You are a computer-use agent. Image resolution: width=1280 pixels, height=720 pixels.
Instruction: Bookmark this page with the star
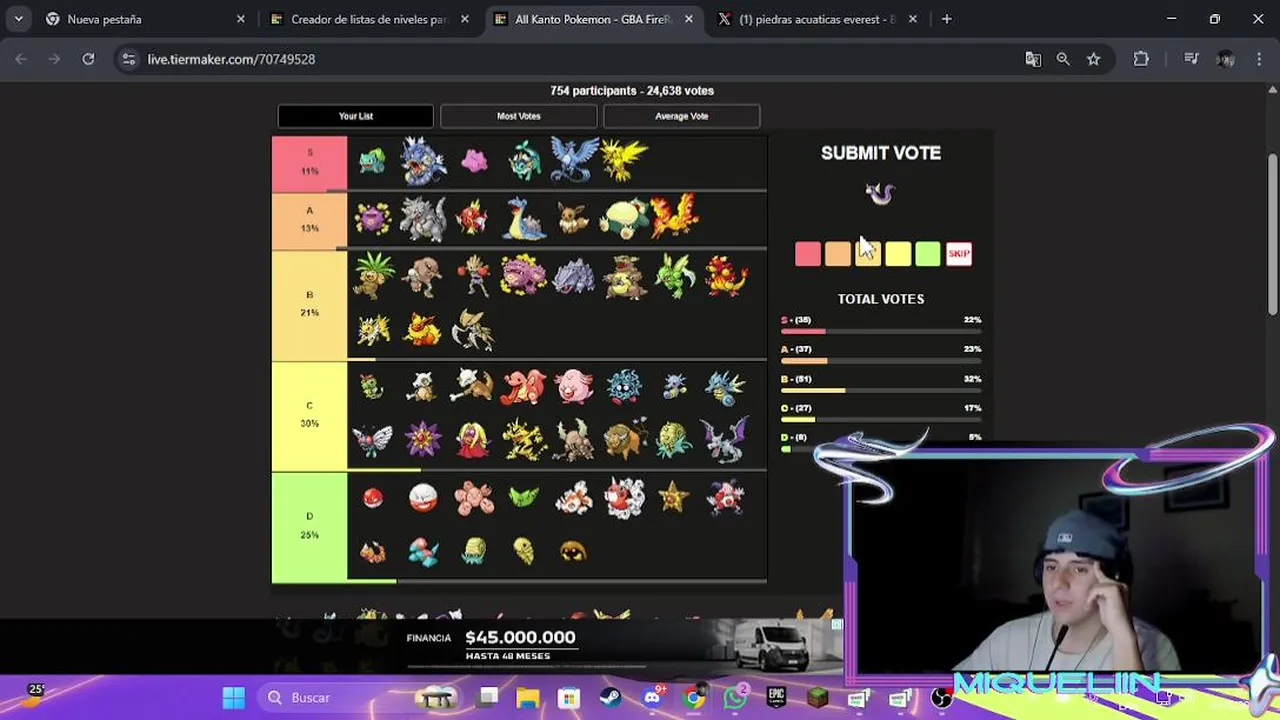pyautogui.click(x=1093, y=59)
